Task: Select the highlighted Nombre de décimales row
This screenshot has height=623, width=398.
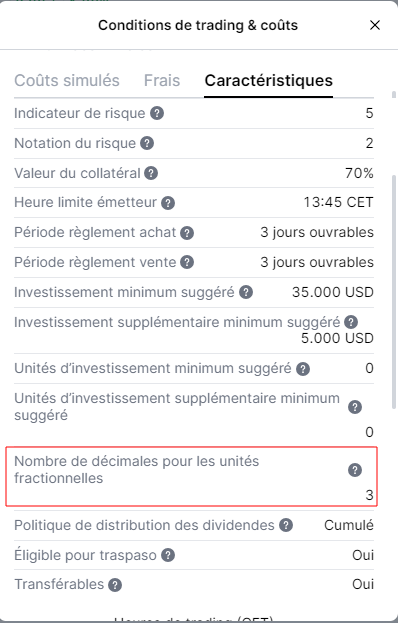Action: pos(191,476)
